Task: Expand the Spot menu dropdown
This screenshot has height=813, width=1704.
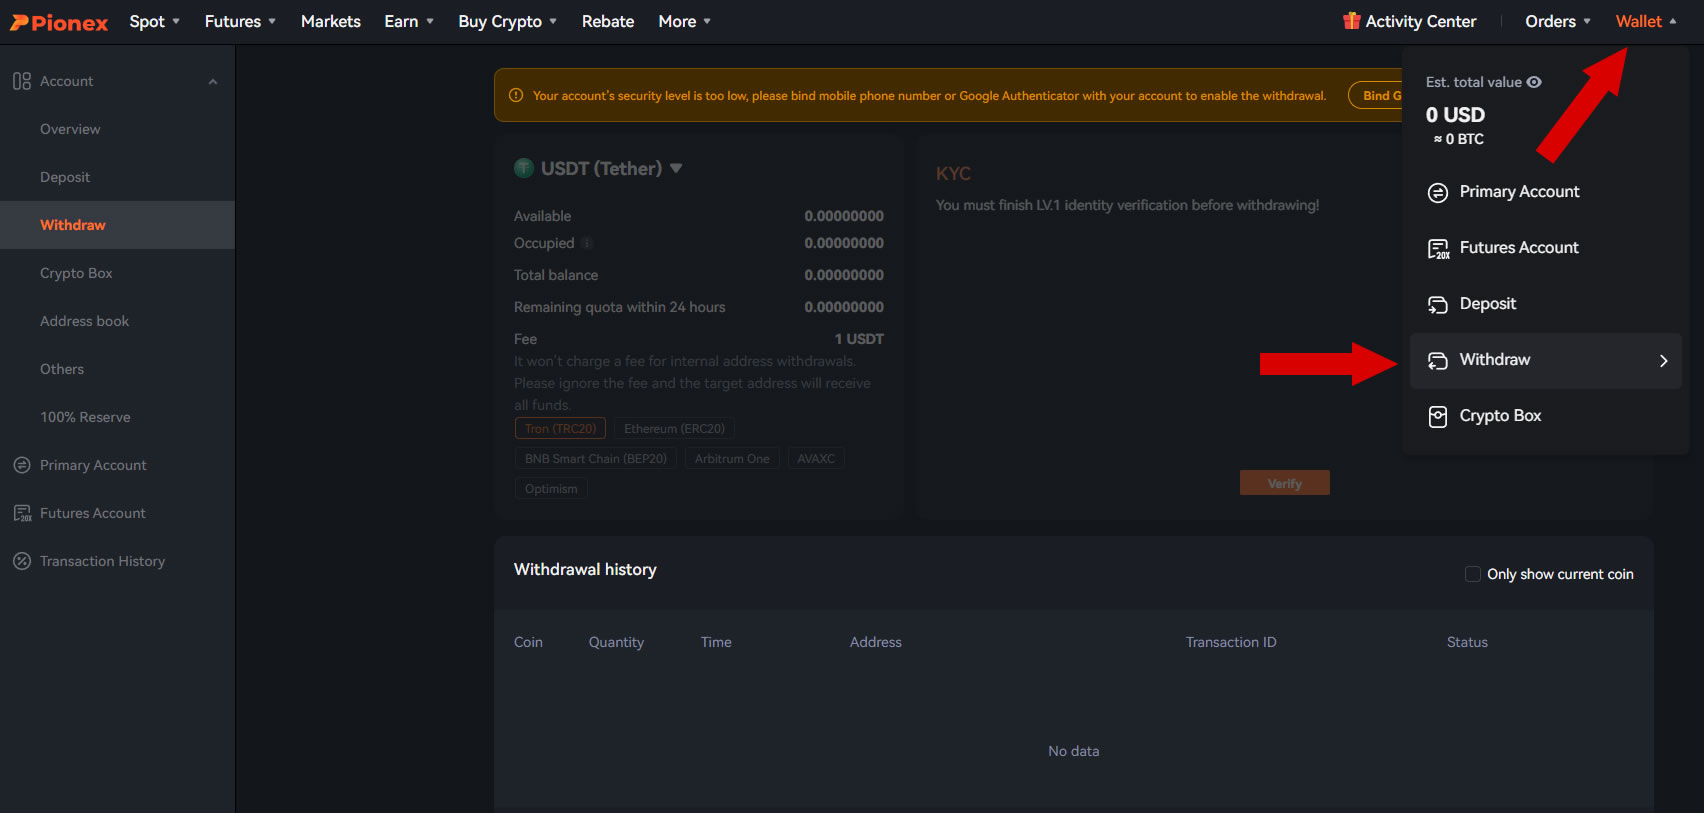Action: pos(155,21)
